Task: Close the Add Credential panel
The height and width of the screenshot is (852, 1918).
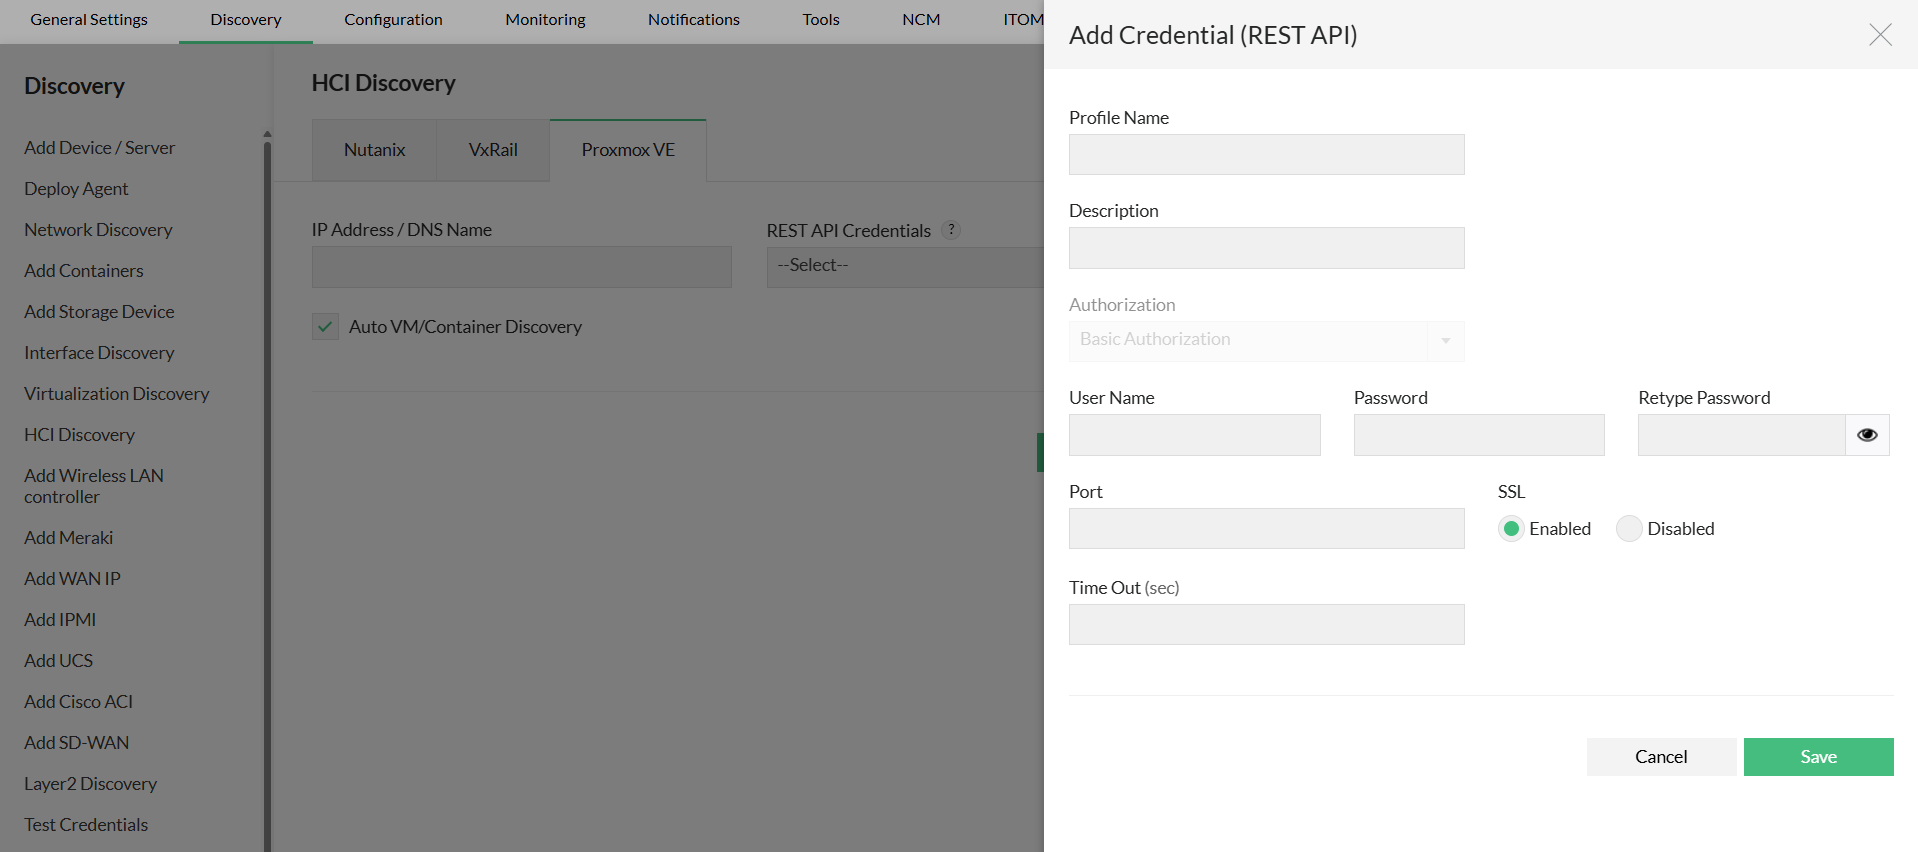Action: [x=1880, y=35]
